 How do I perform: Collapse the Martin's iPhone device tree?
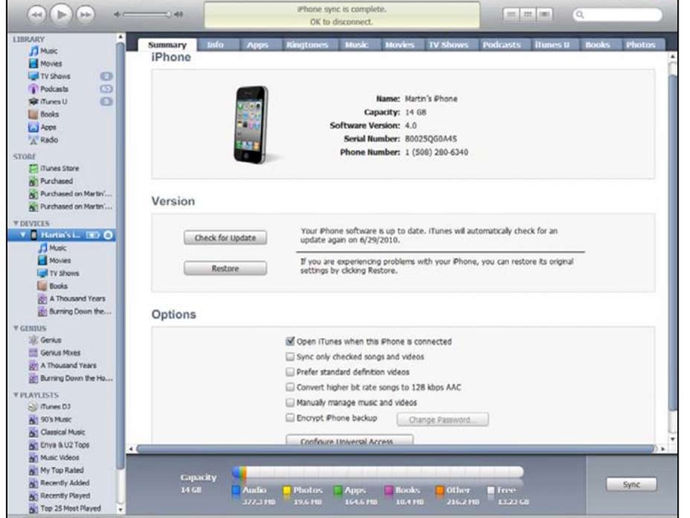point(22,235)
